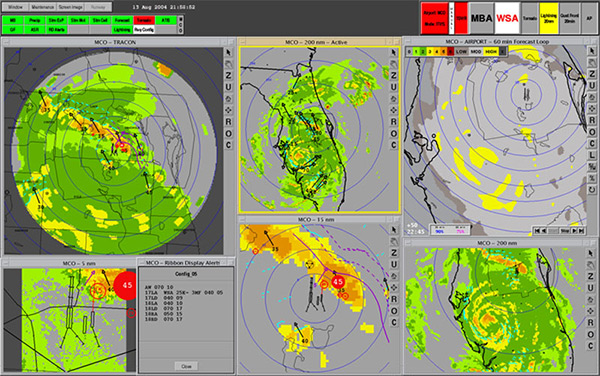
Task: Open window menu of MCO 5 nm title bar
Action: (x=6, y=263)
